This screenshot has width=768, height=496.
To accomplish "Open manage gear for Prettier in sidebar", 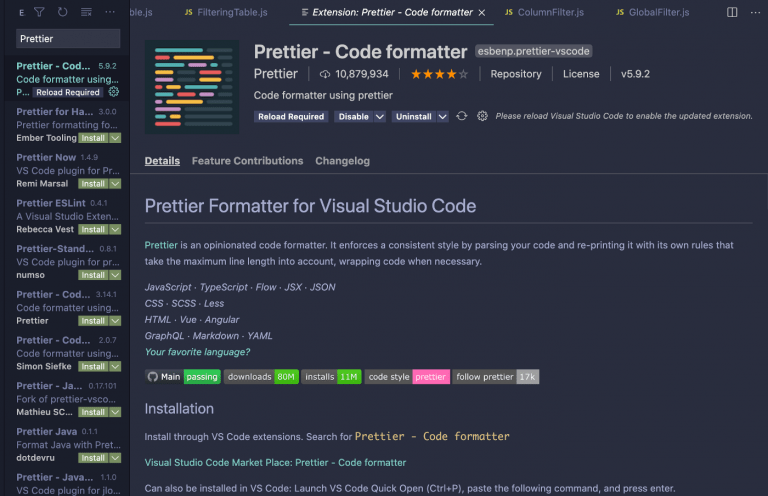I will [114, 92].
